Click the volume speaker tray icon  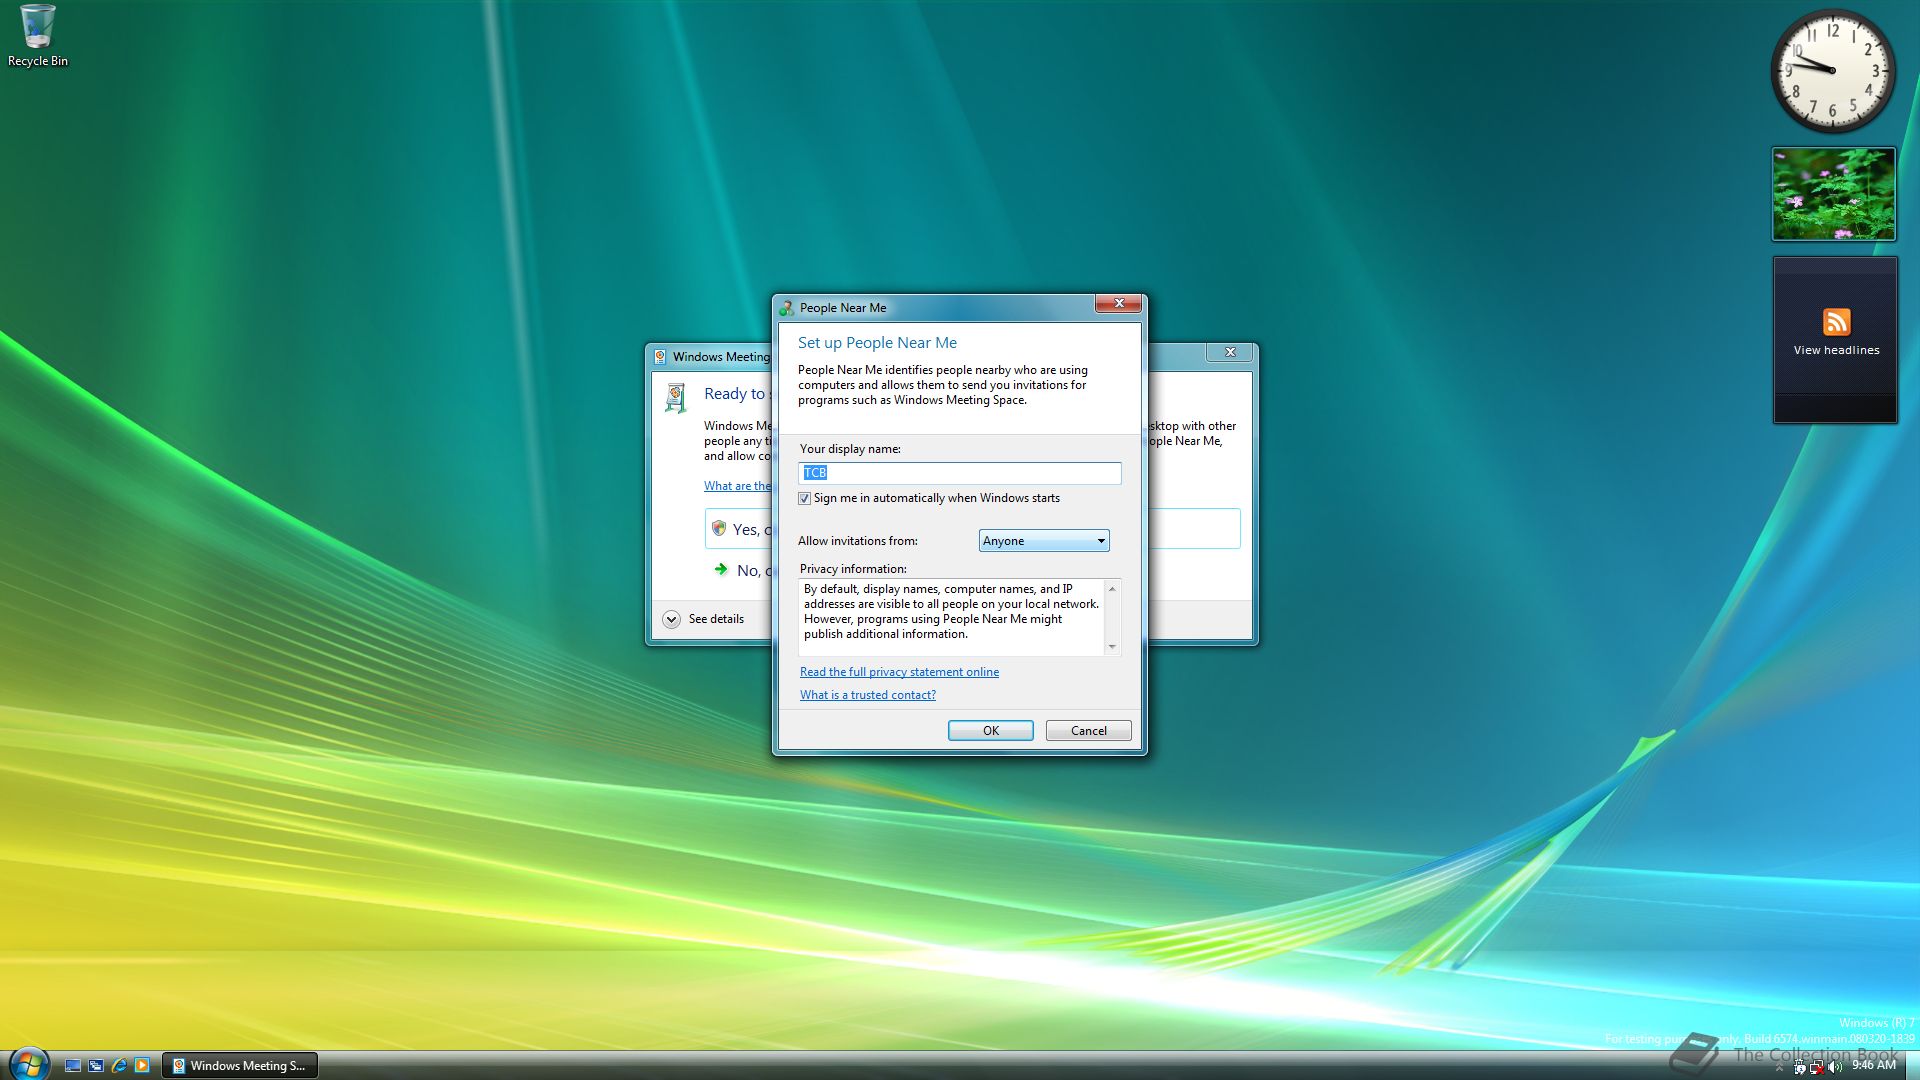pos(1835,1066)
